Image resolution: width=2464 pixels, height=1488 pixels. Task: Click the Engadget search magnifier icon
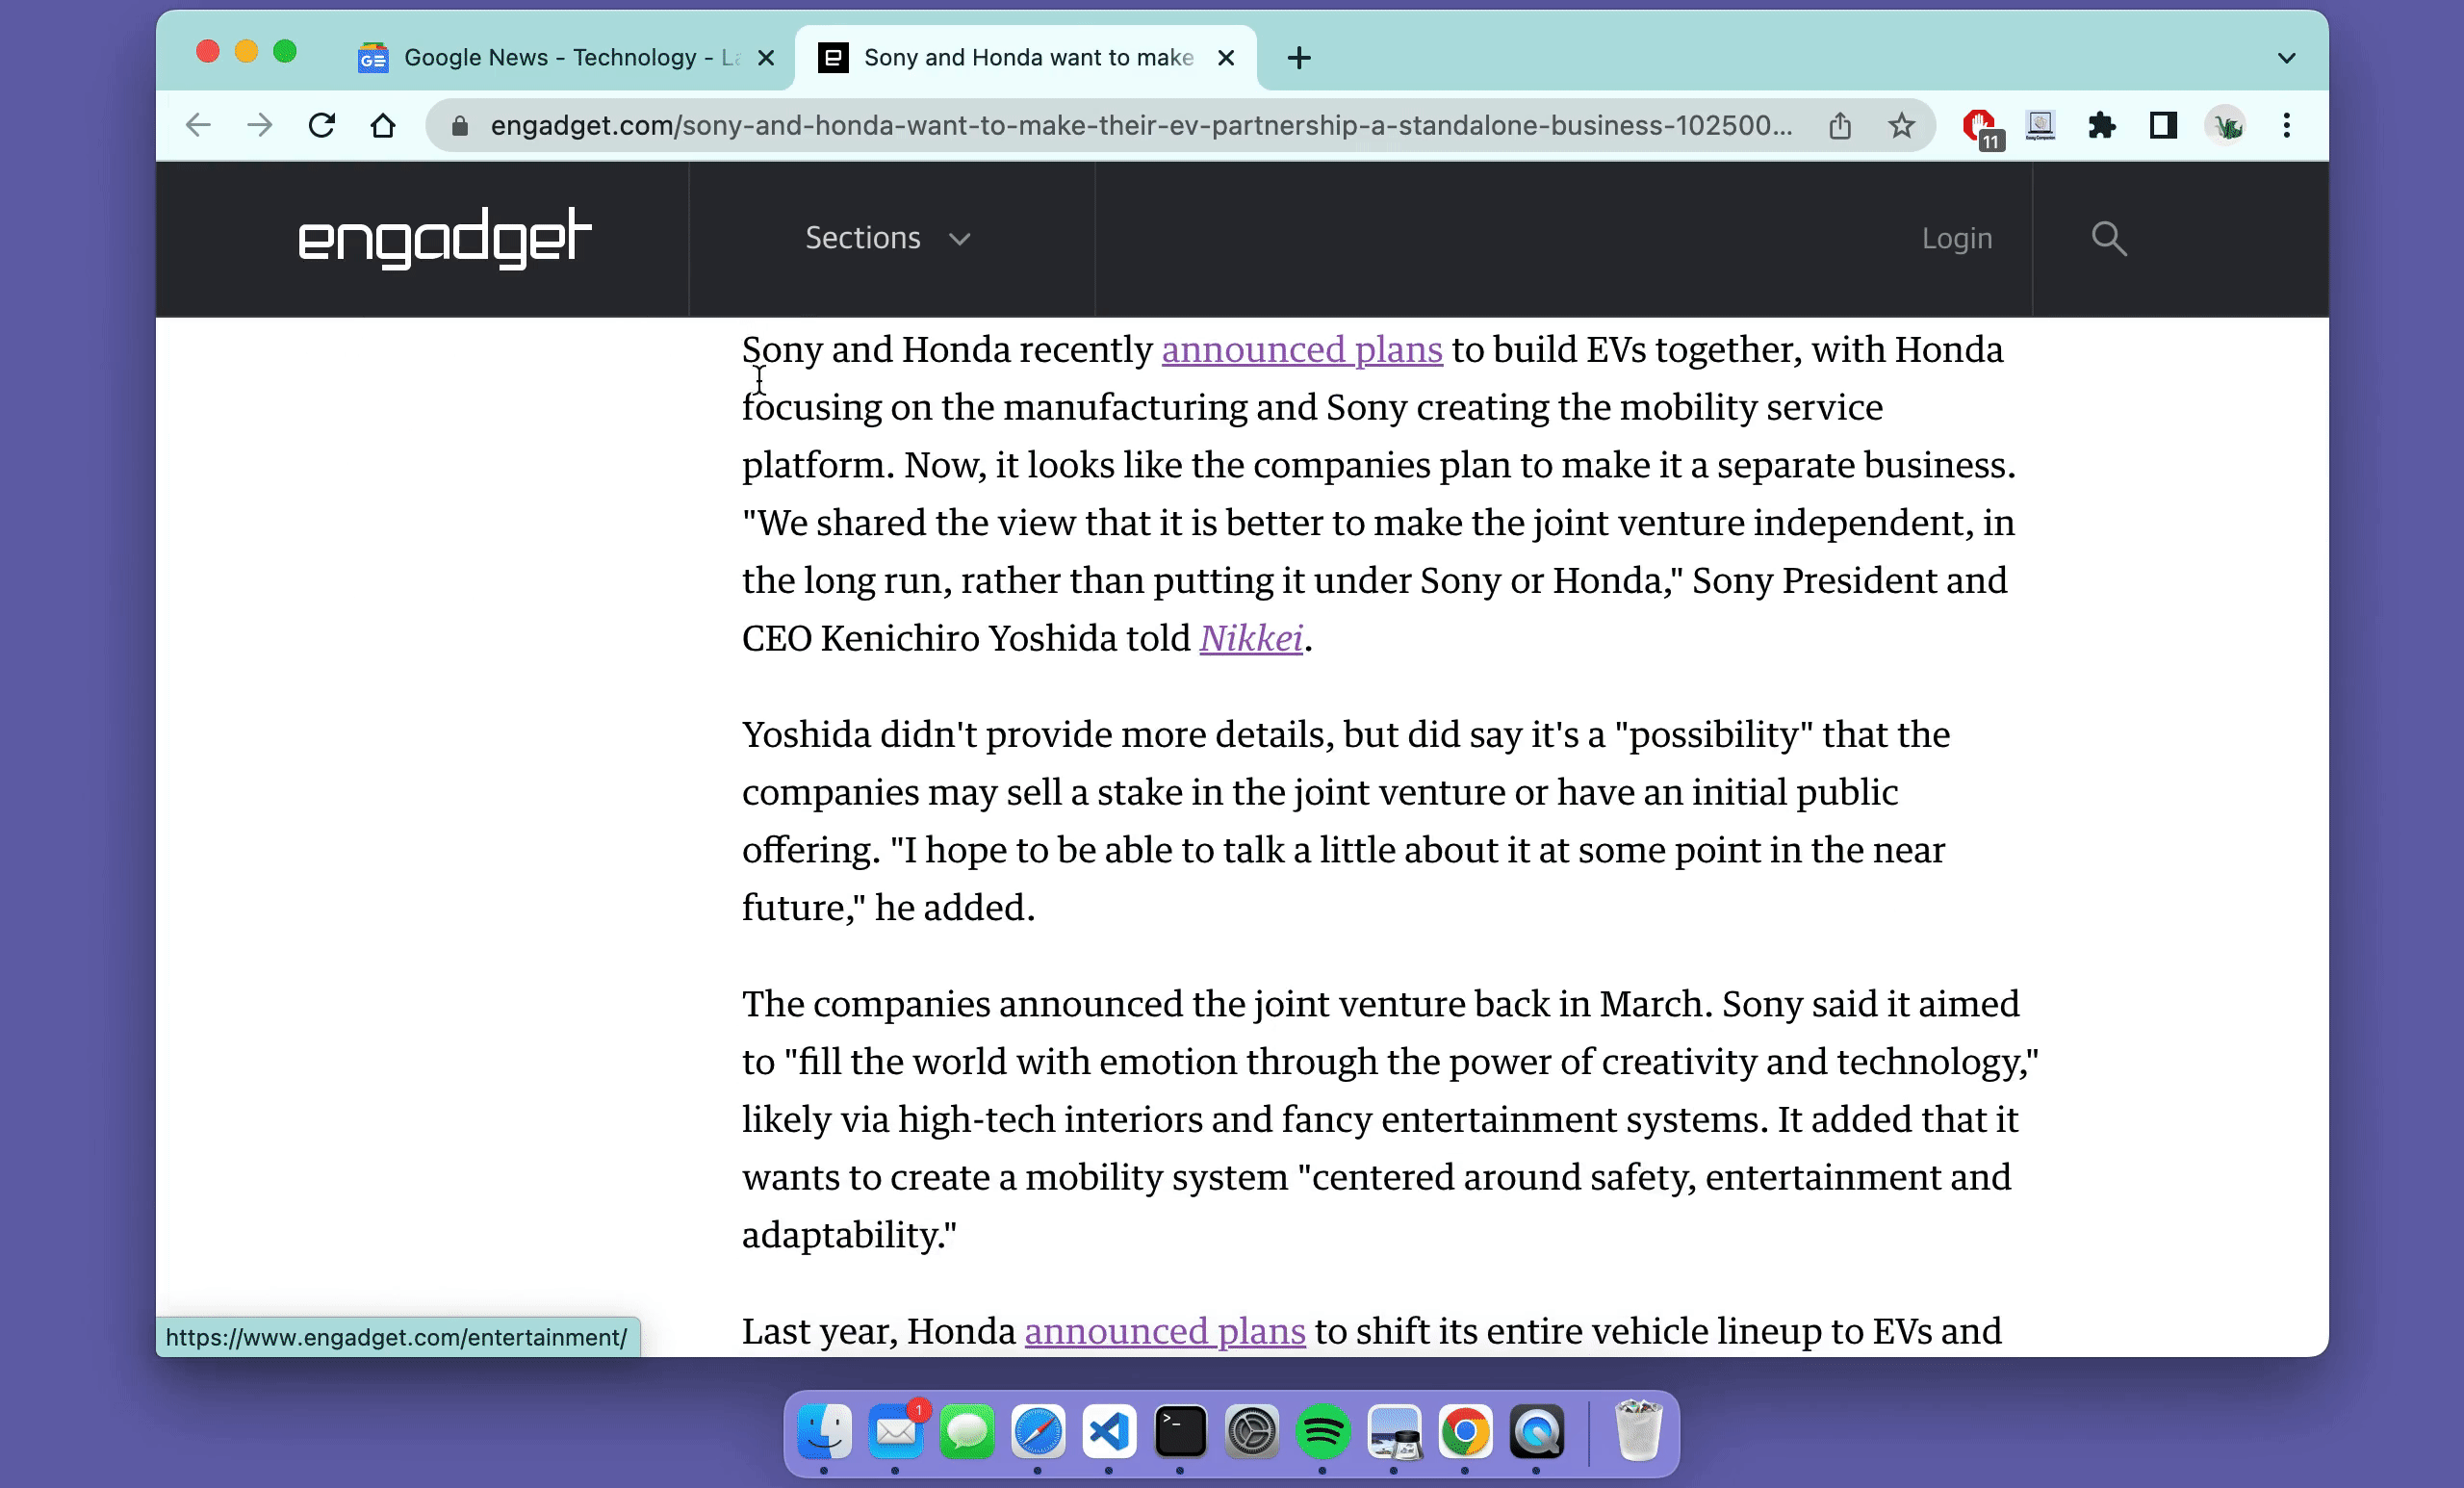click(x=2108, y=238)
